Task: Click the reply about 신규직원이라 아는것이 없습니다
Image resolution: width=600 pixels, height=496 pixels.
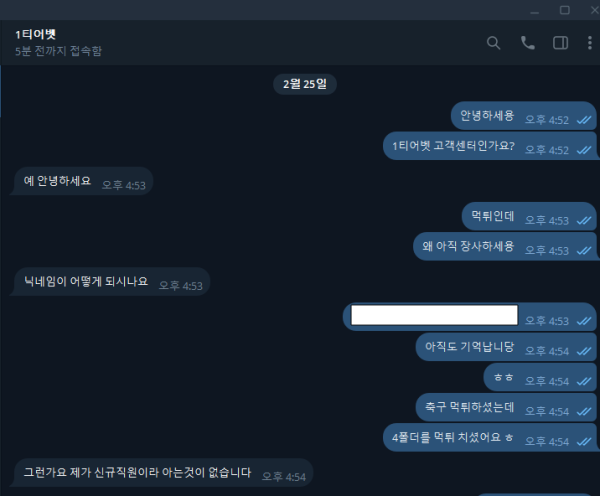Action: click(x=163, y=473)
